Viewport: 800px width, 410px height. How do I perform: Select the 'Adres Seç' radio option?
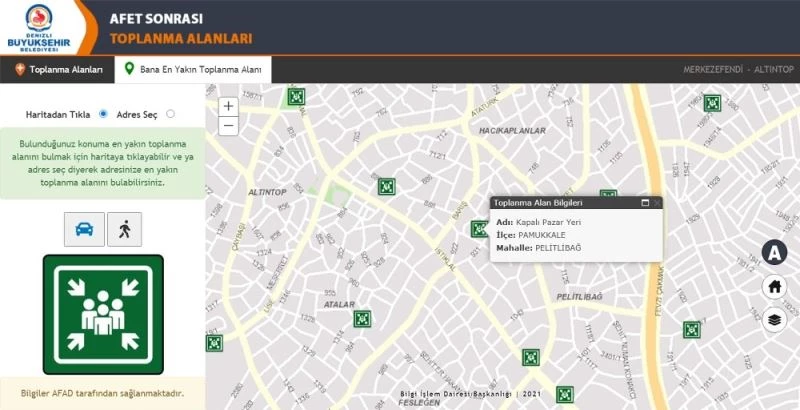pyautogui.click(x=170, y=114)
